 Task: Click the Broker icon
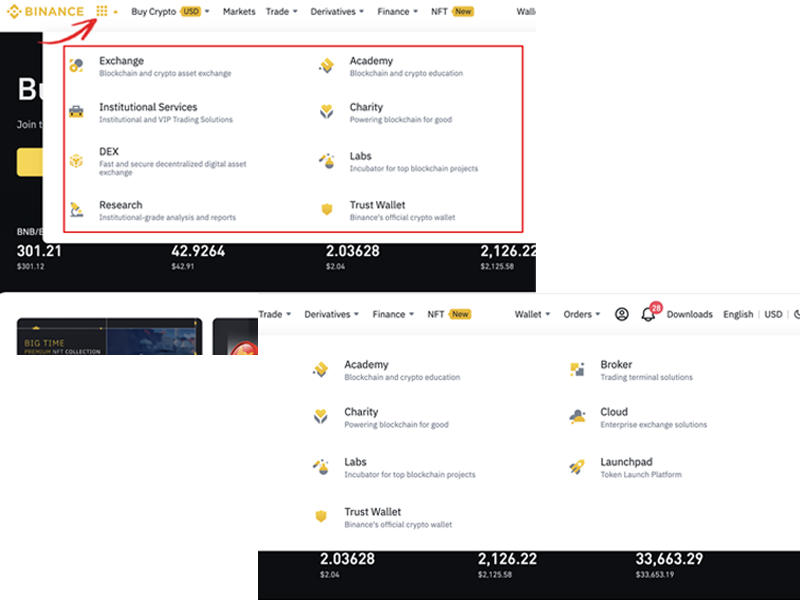click(x=577, y=369)
